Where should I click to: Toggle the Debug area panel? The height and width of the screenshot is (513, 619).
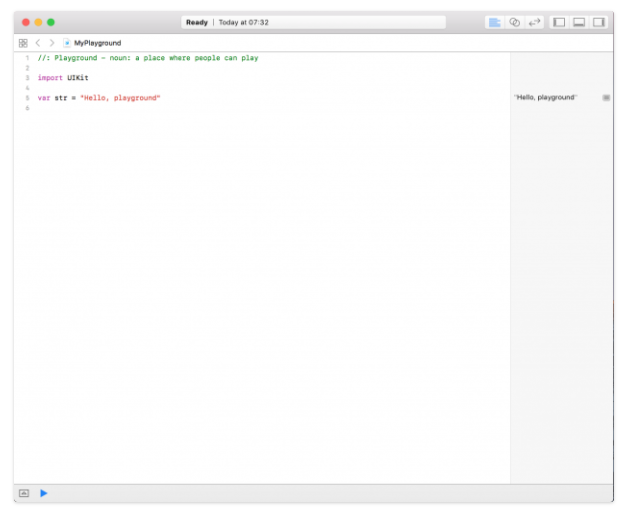[x=579, y=22]
